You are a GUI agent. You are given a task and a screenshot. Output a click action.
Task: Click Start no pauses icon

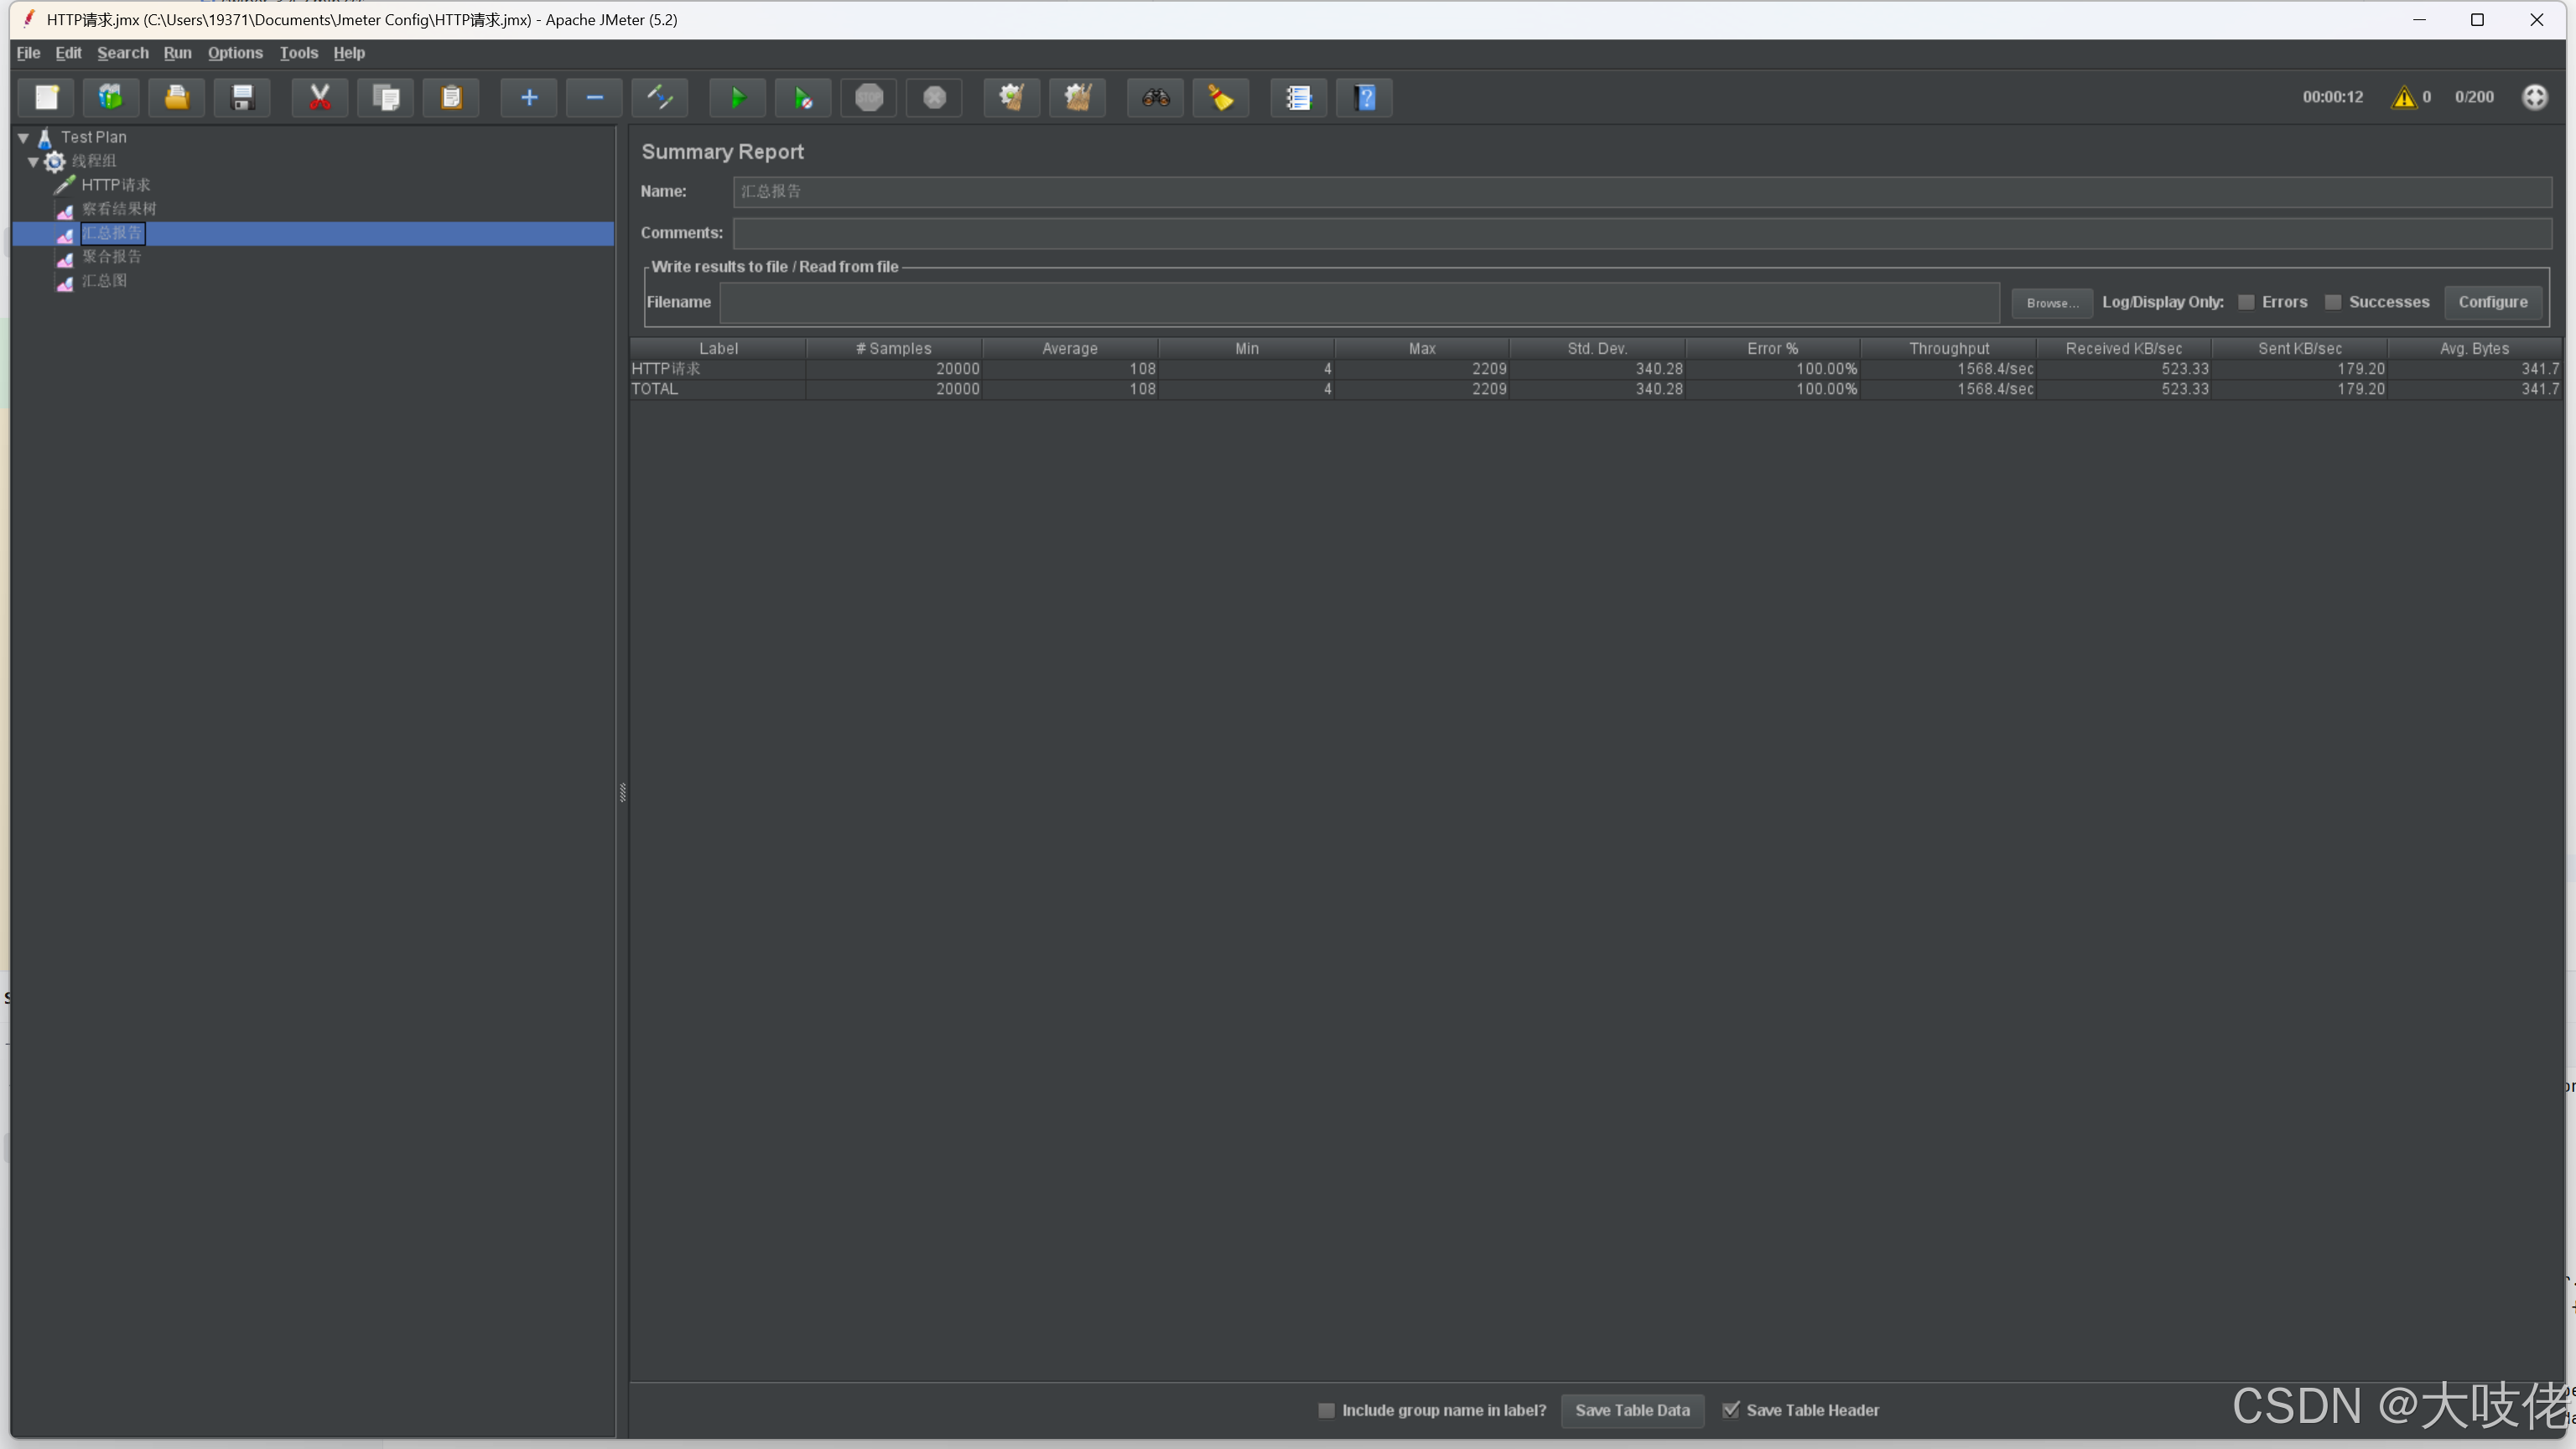point(803,97)
